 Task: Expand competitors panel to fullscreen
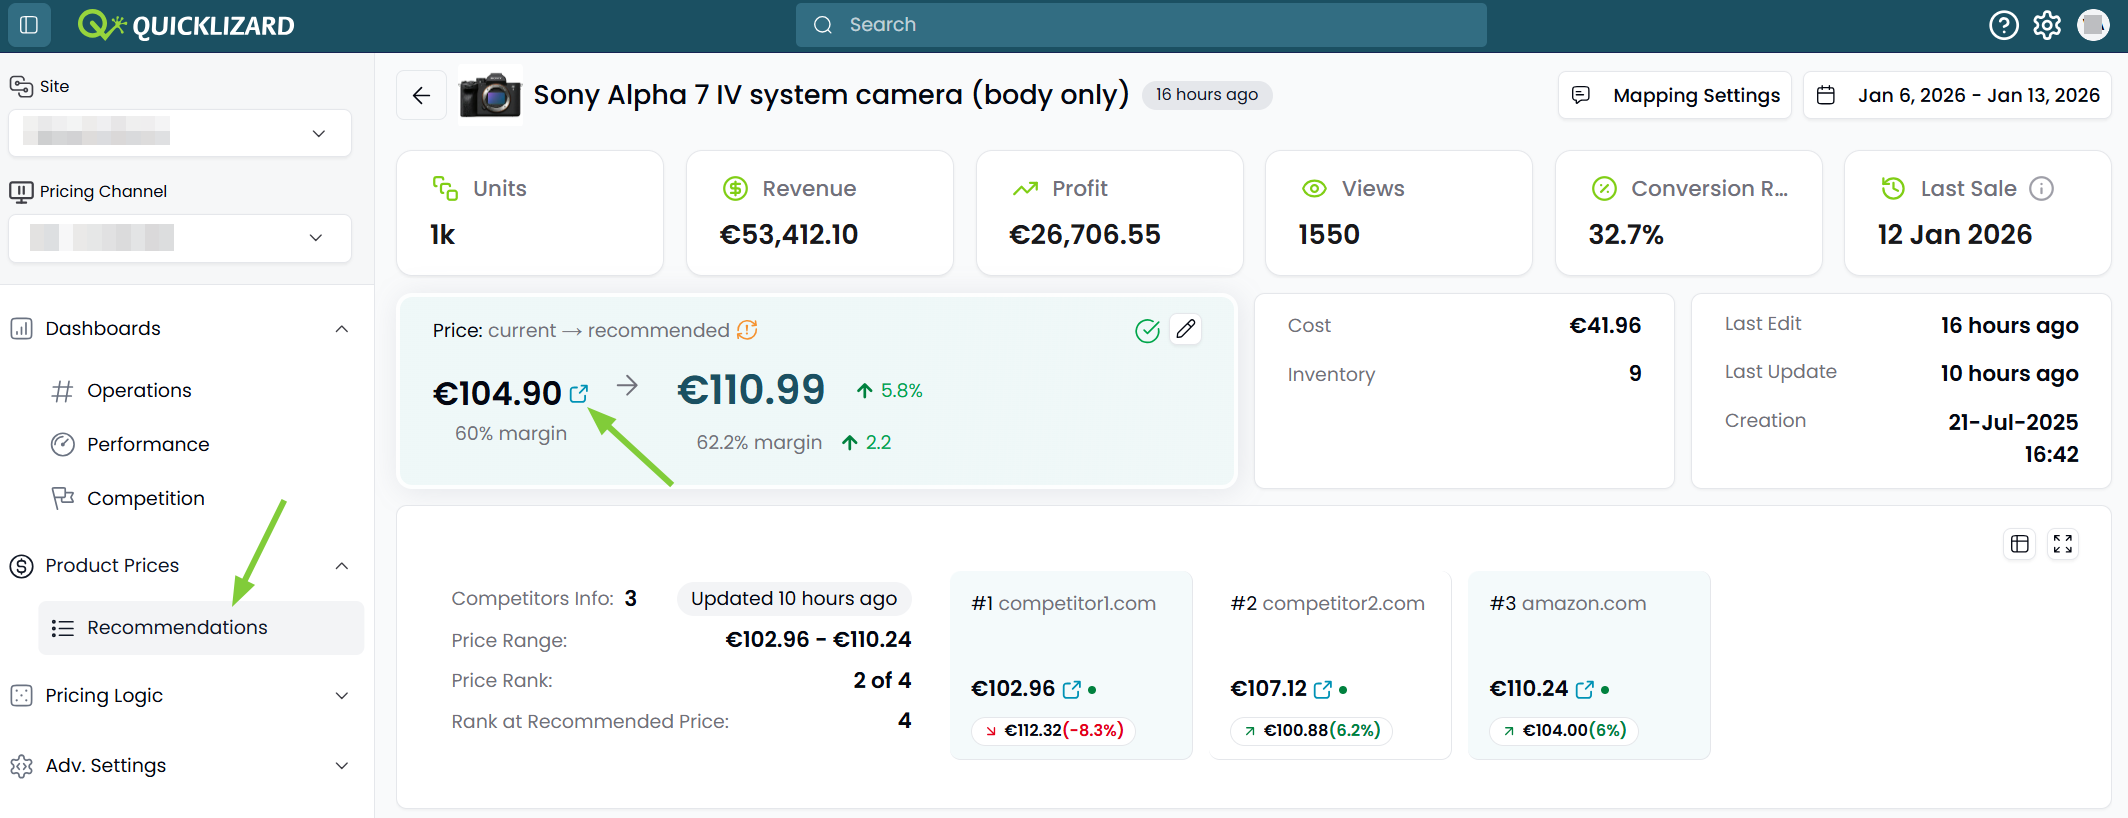pyautogui.click(x=2063, y=543)
